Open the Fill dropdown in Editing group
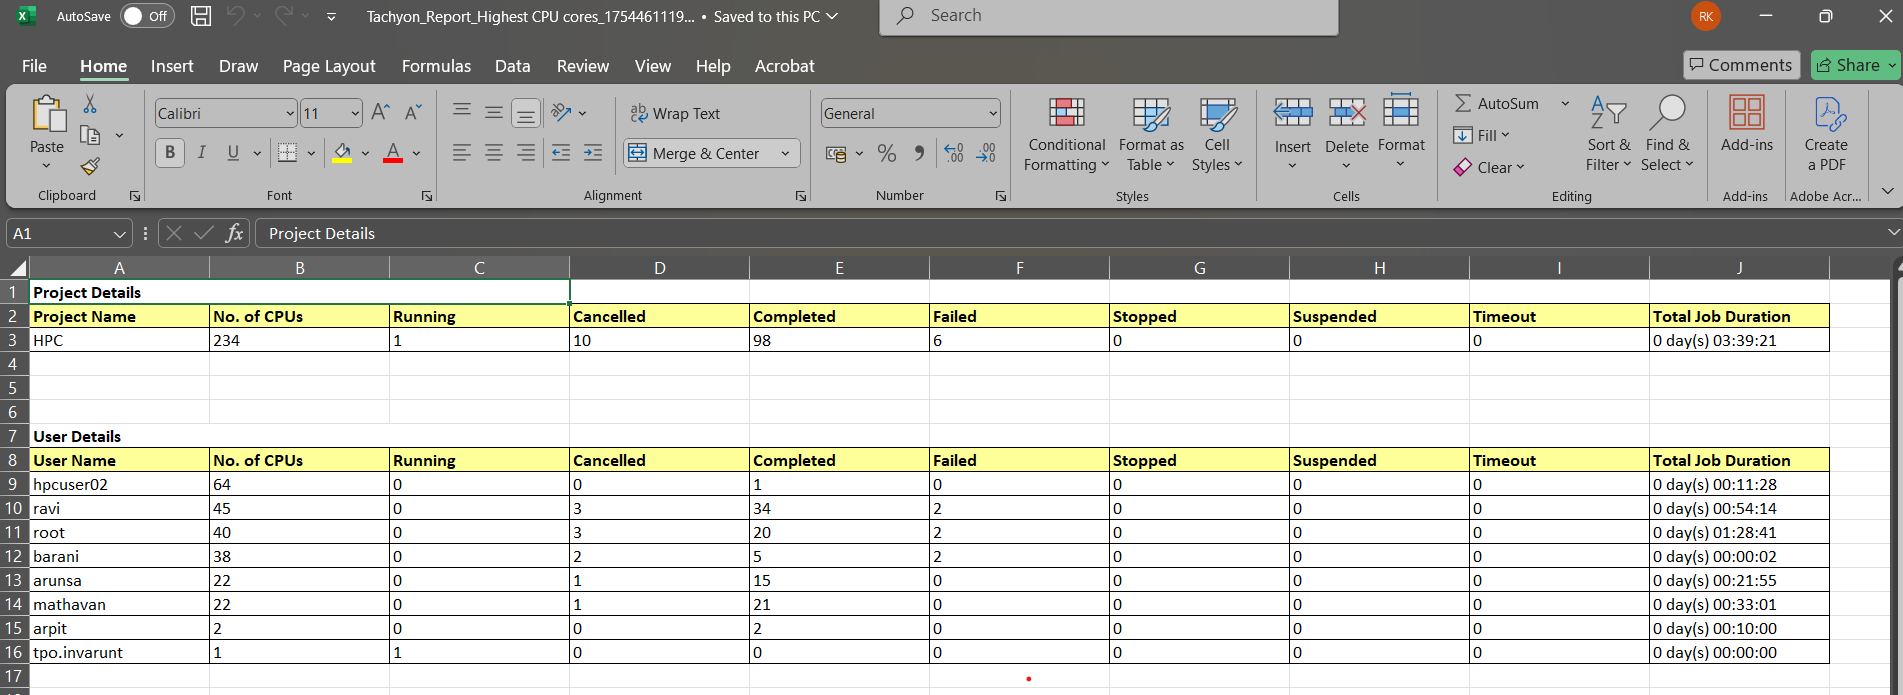 tap(1482, 135)
